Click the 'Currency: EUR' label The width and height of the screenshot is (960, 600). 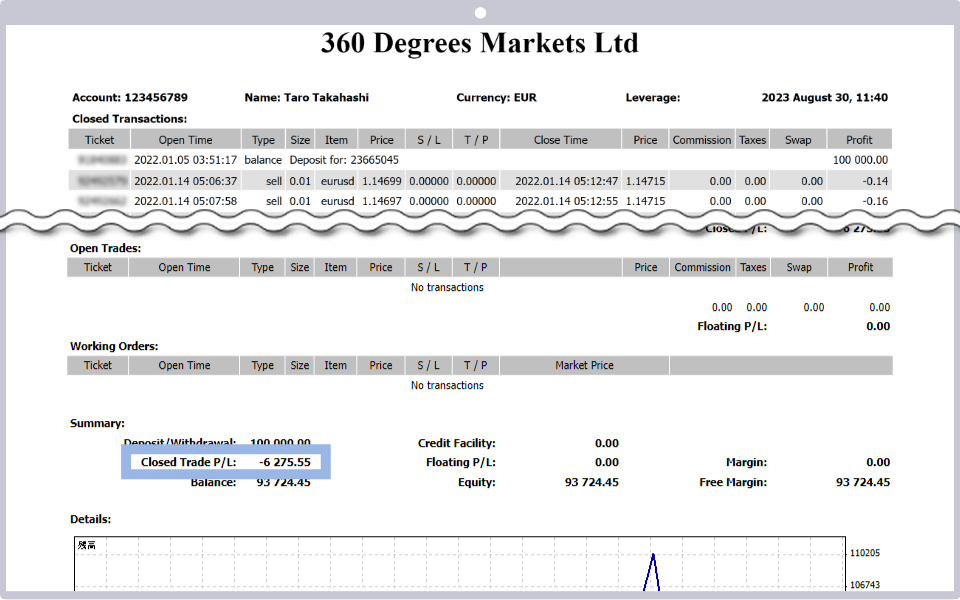click(x=497, y=97)
